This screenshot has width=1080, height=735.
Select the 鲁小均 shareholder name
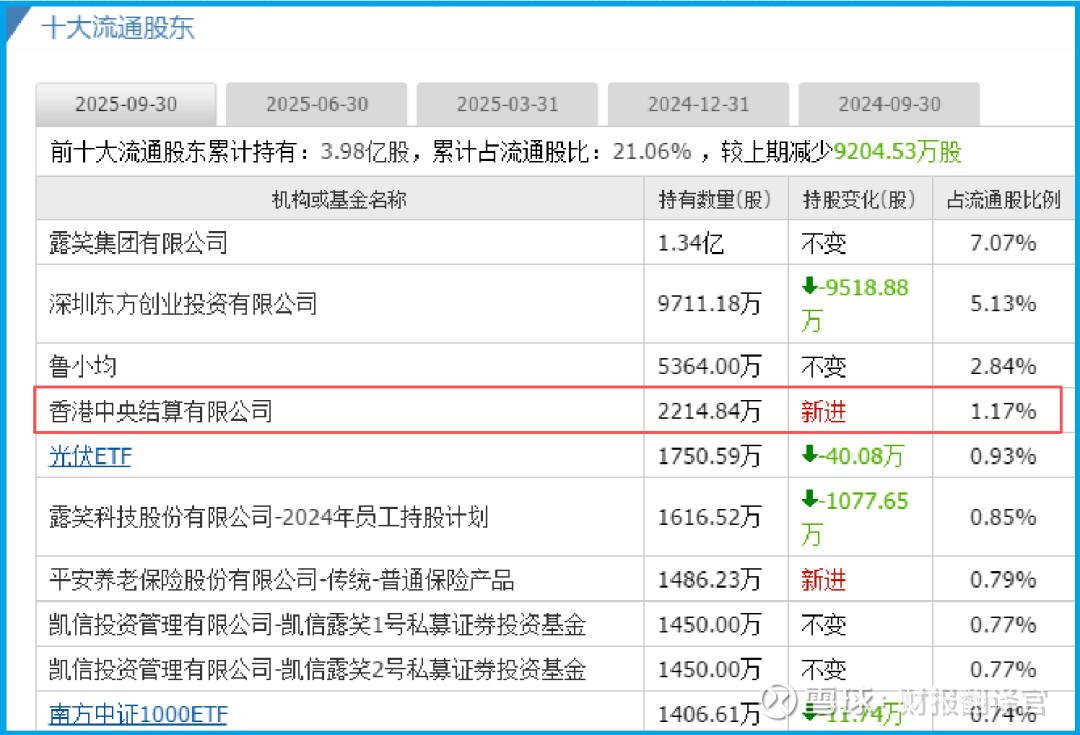click(83, 366)
